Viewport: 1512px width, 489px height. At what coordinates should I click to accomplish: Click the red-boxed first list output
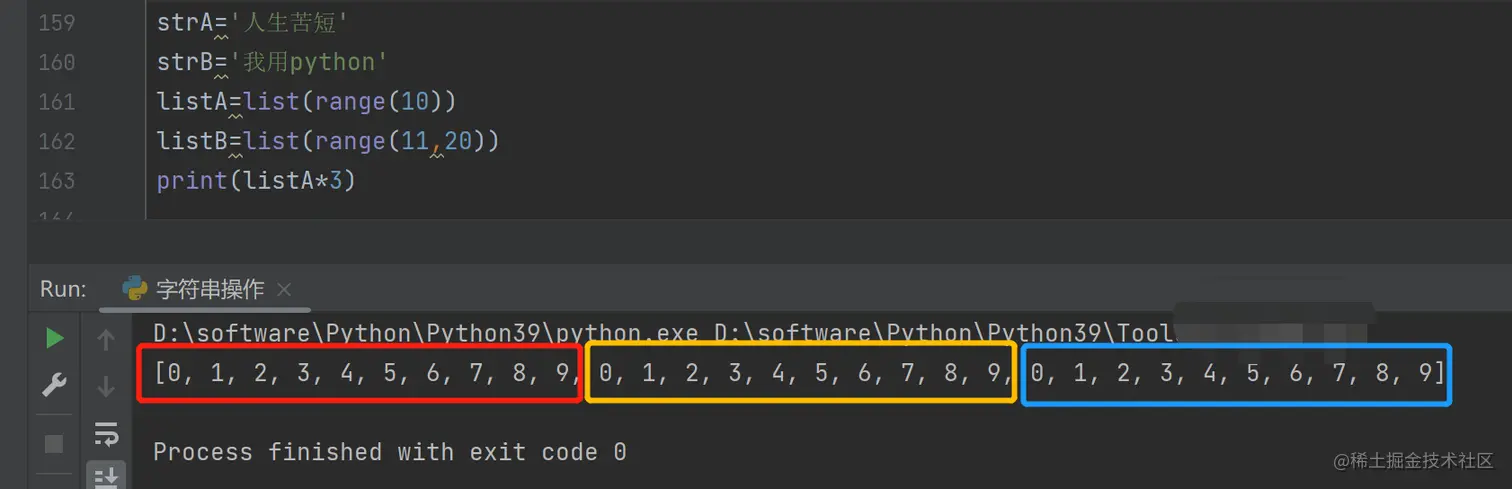pyautogui.click(x=359, y=373)
